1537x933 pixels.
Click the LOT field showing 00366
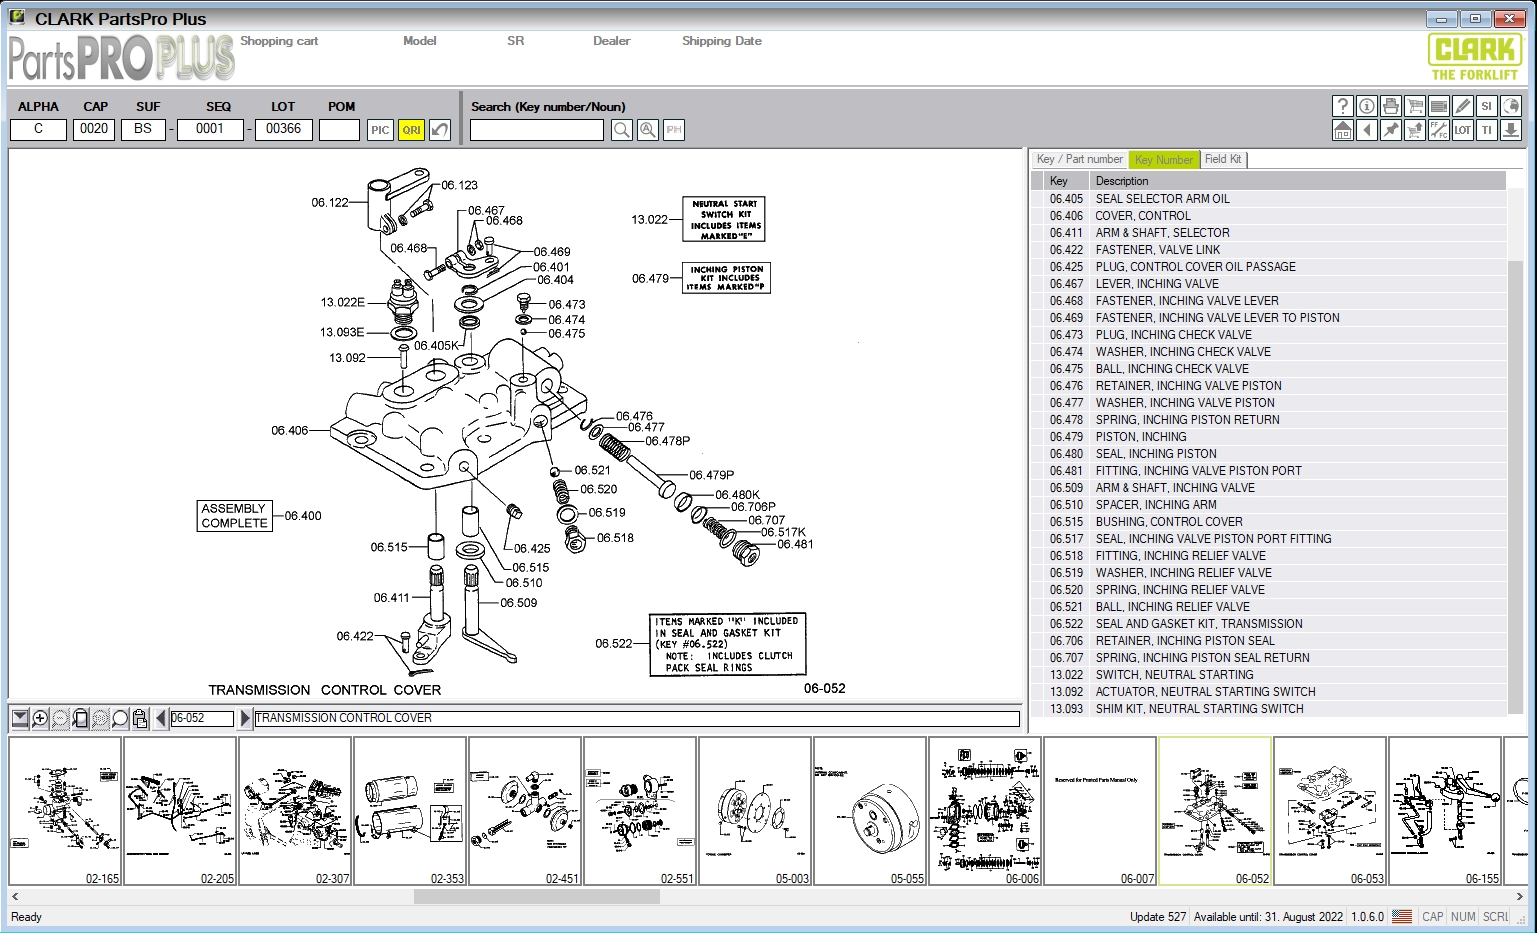[284, 129]
